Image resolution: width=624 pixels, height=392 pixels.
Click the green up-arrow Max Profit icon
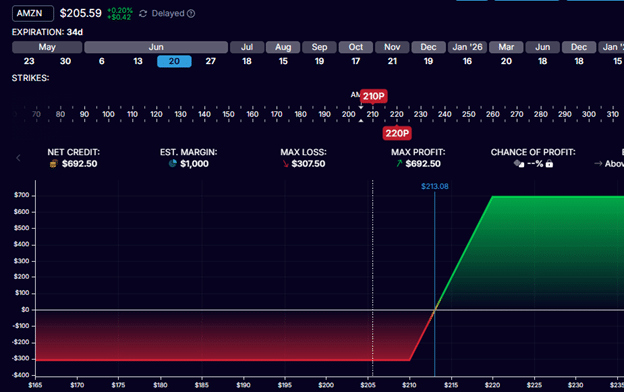coord(399,164)
